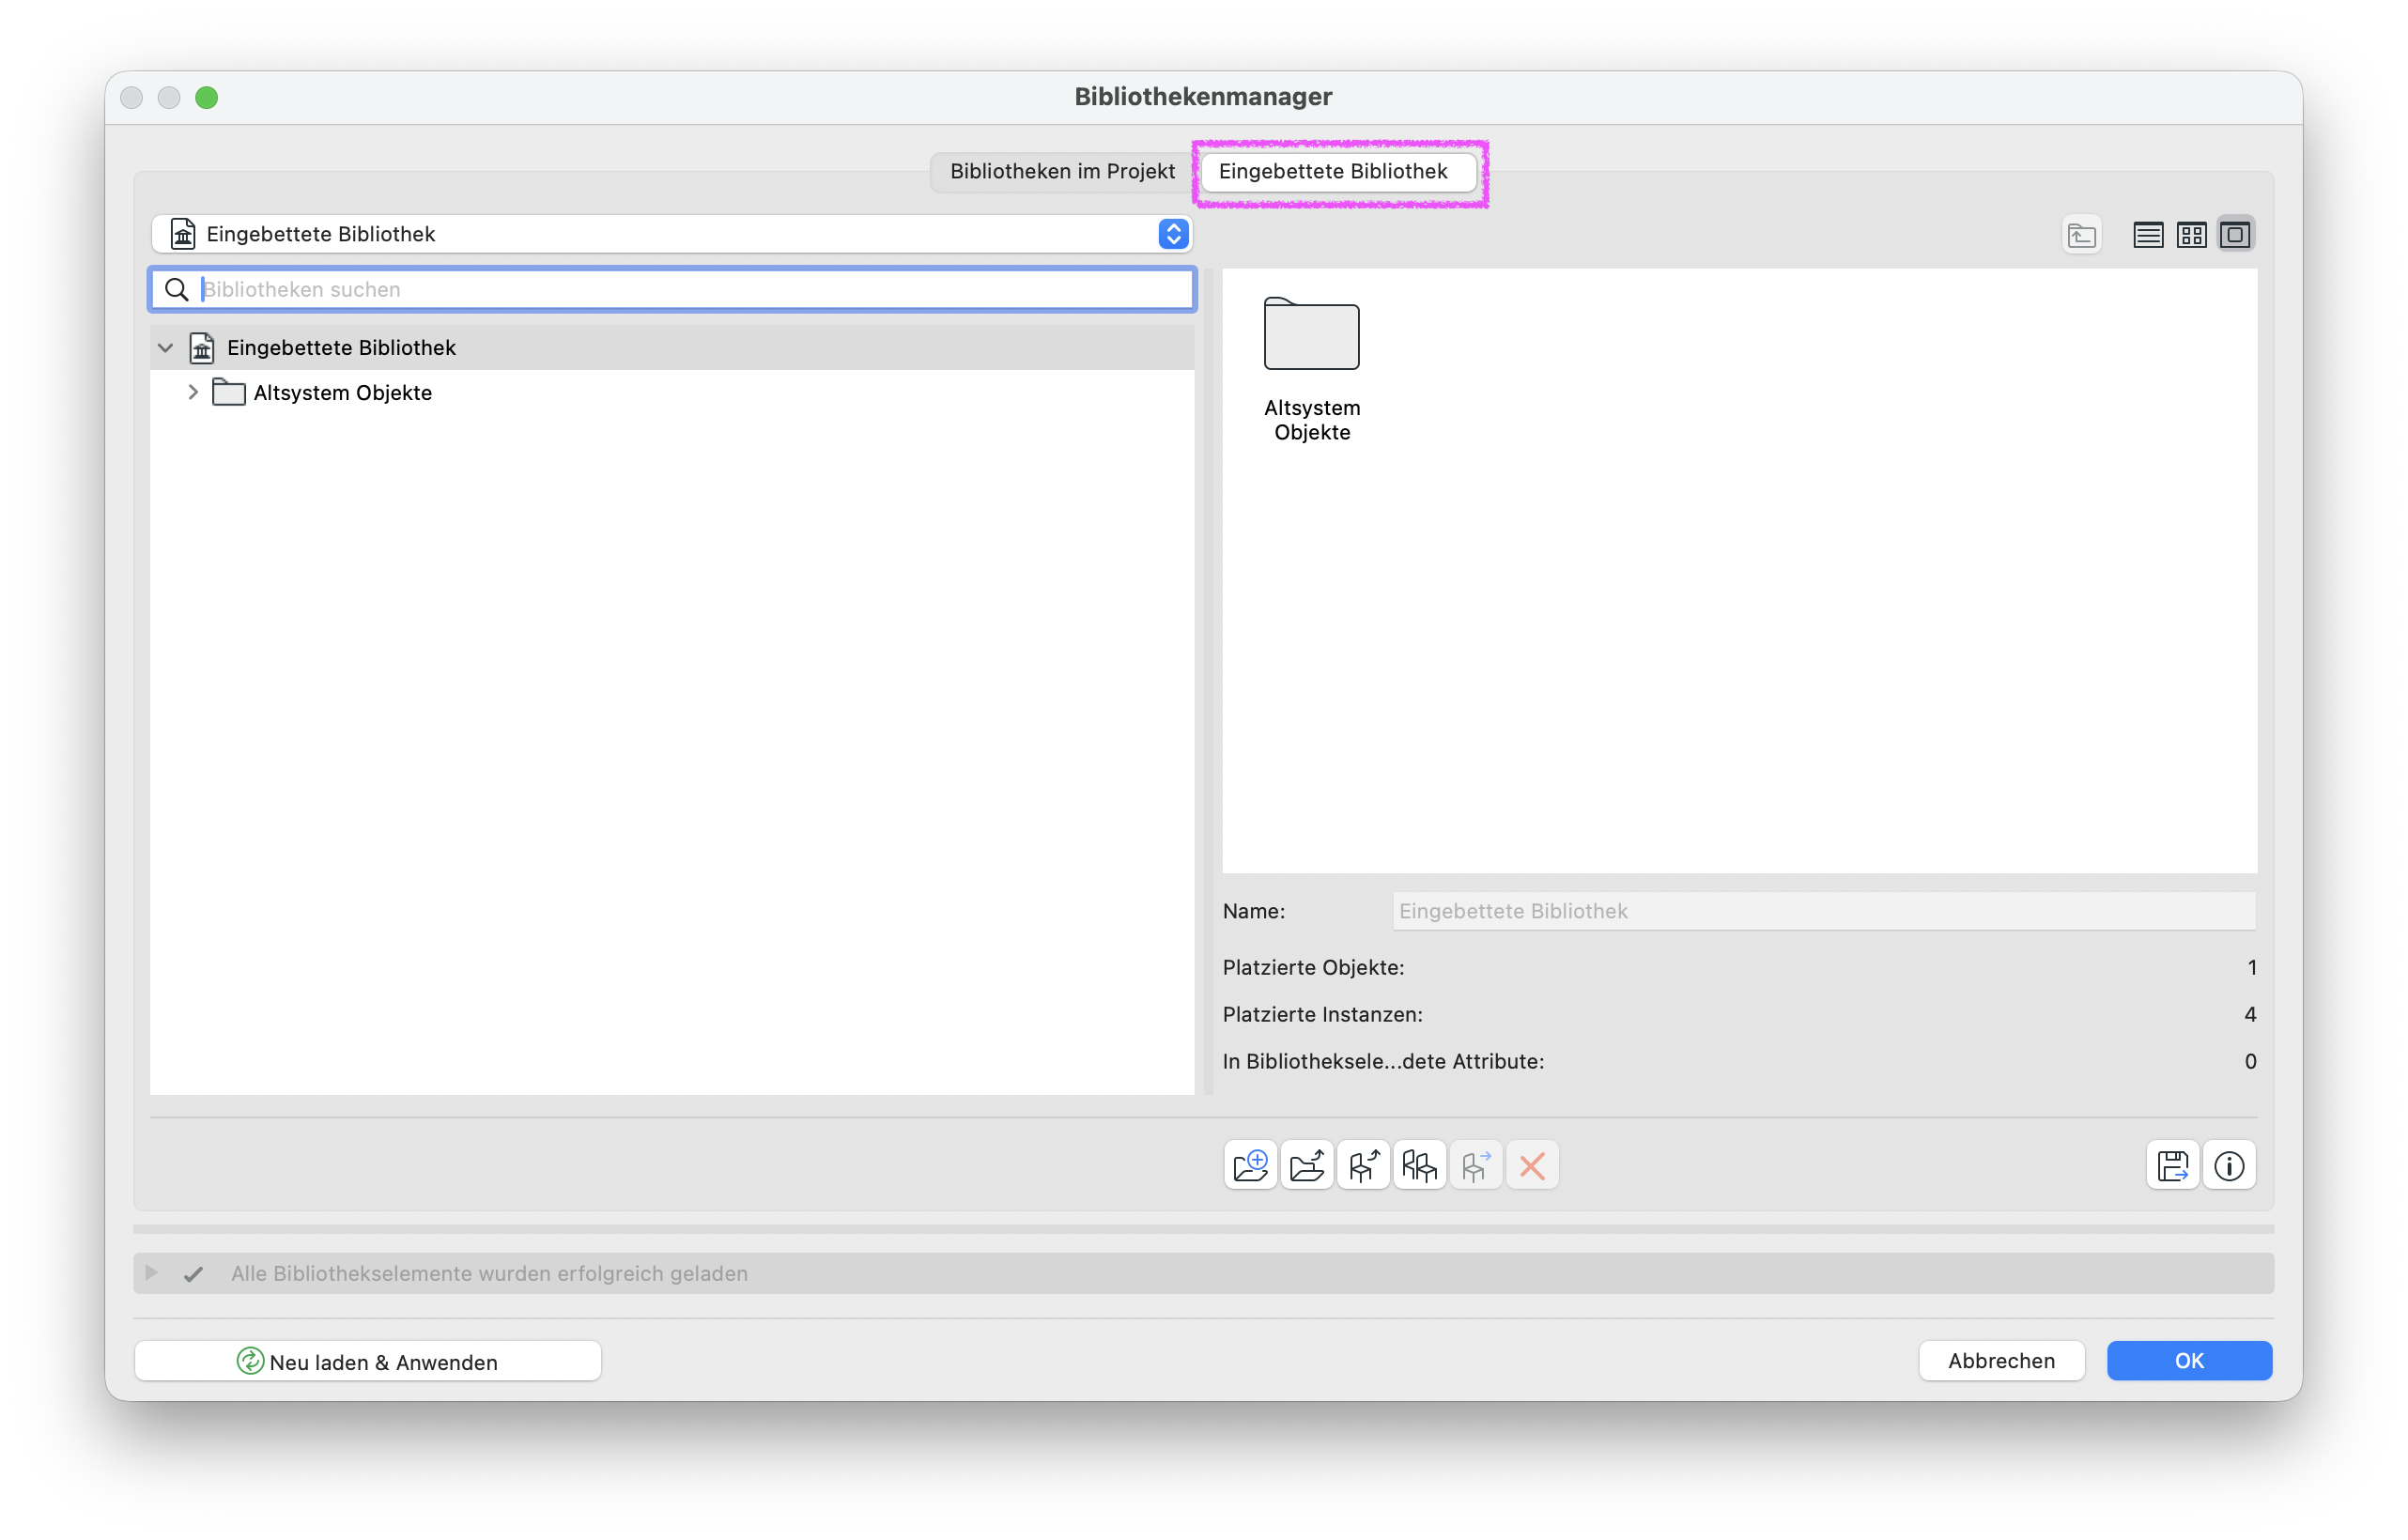The height and width of the screenshot is (1540, 2408).
Task: Click the red X delete icon
Action: [1532, 1165]
